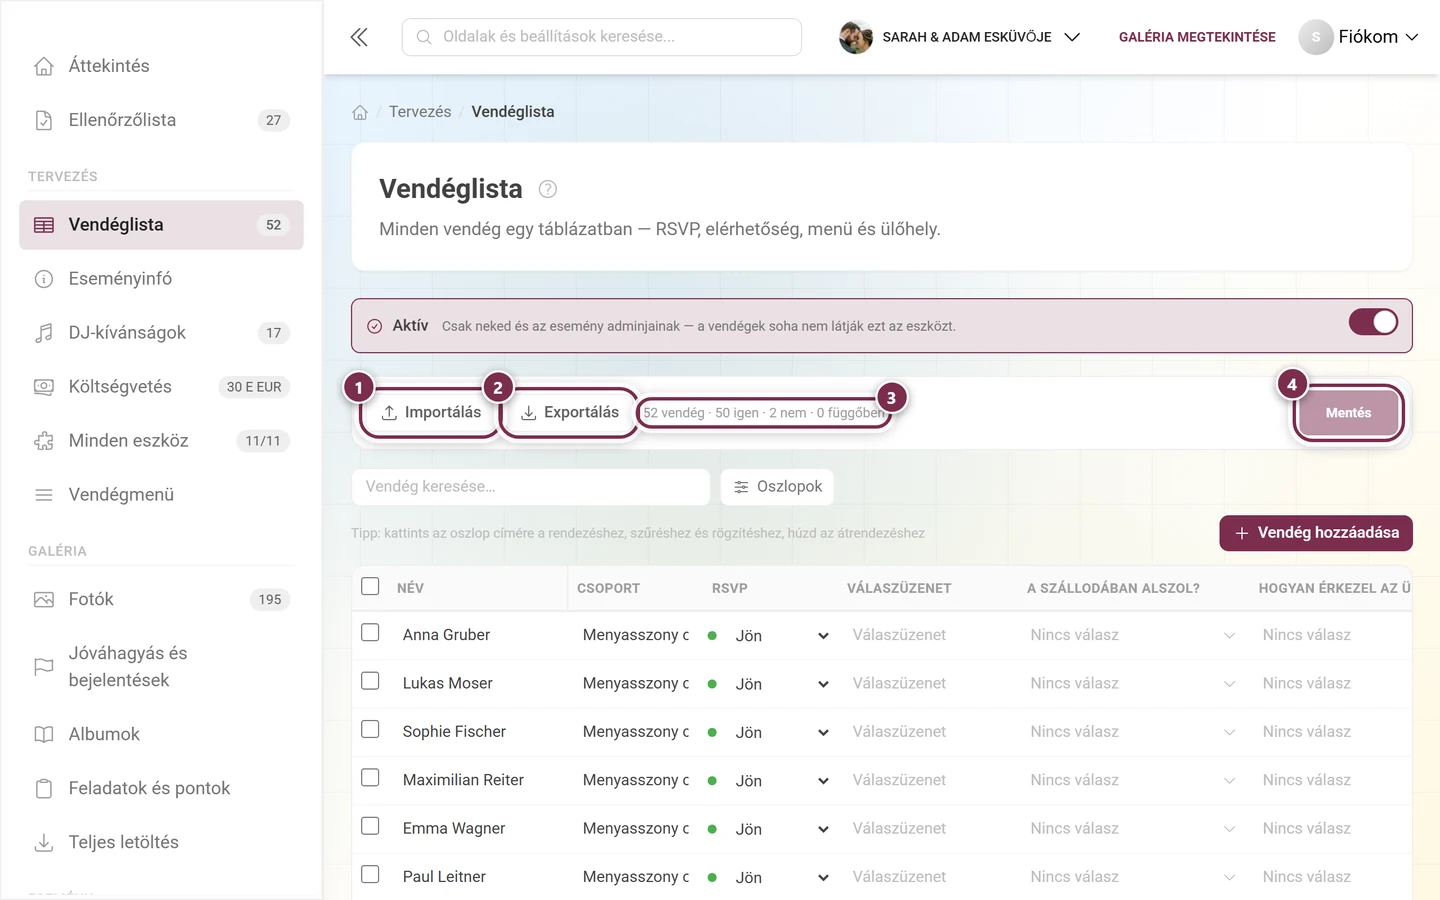Click Vendég hozzáadása button
This screenshot has height=900, width=1440.
tap(1316, 533)
